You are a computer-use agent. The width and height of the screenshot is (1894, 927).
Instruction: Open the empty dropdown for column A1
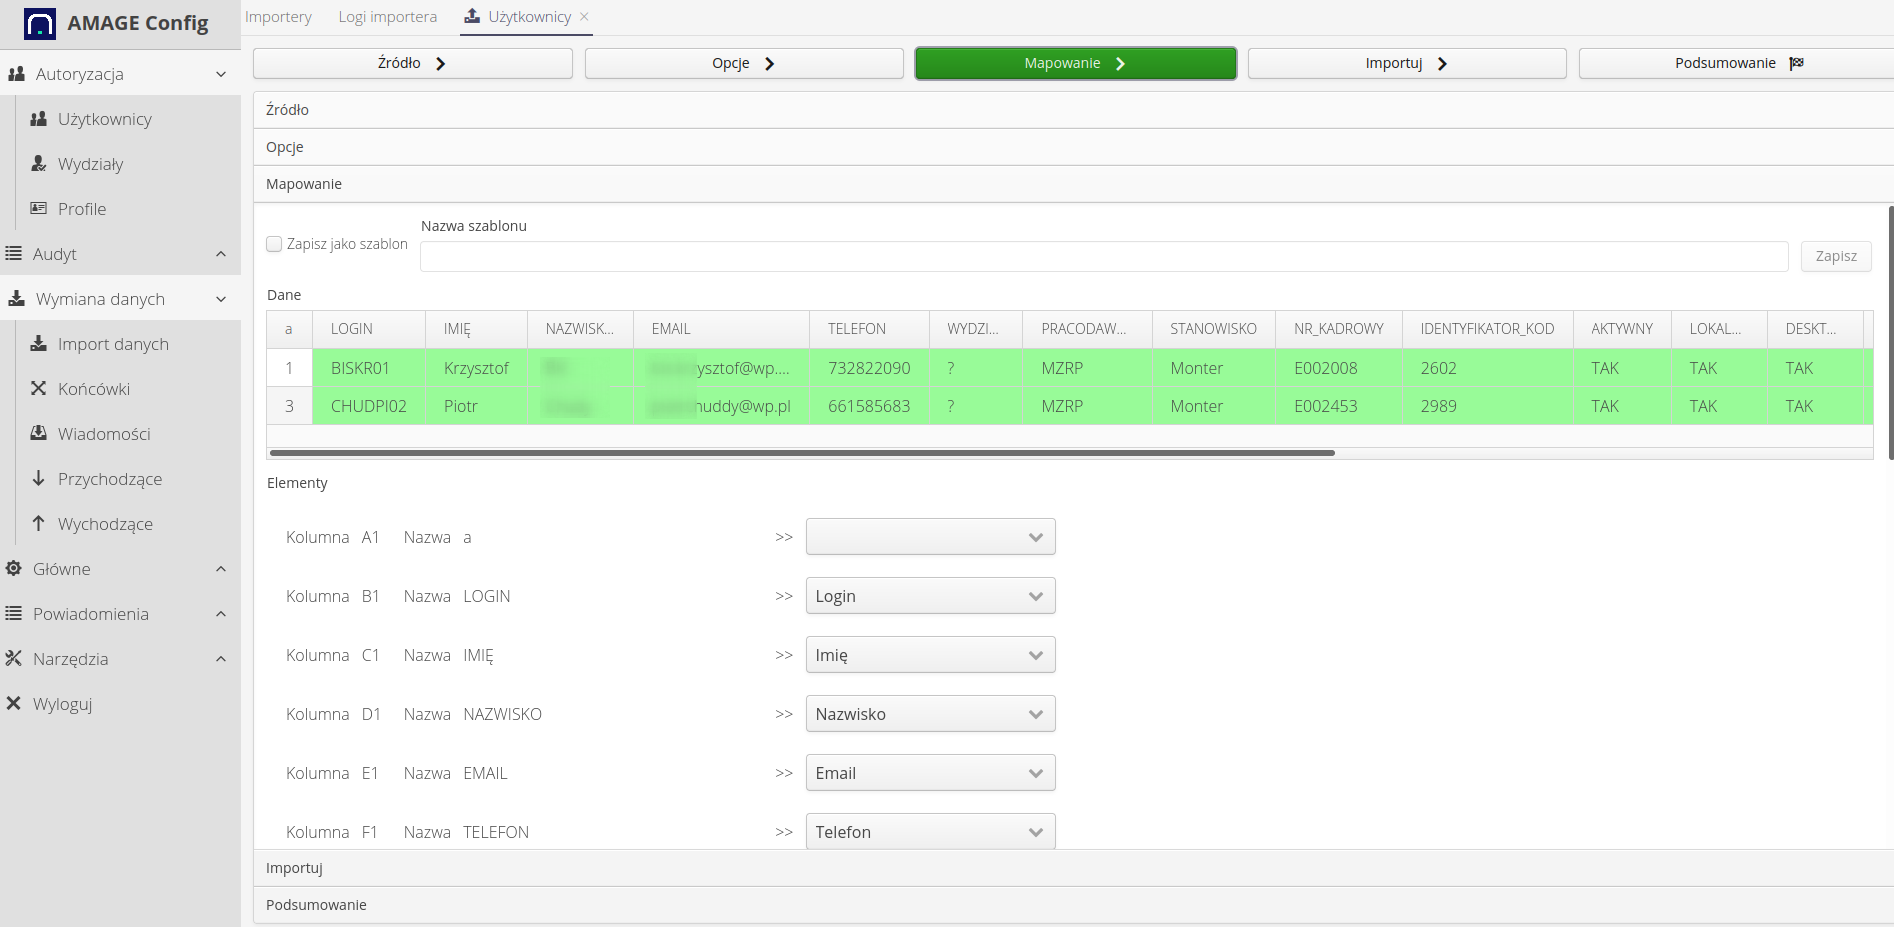pos(930,537)
